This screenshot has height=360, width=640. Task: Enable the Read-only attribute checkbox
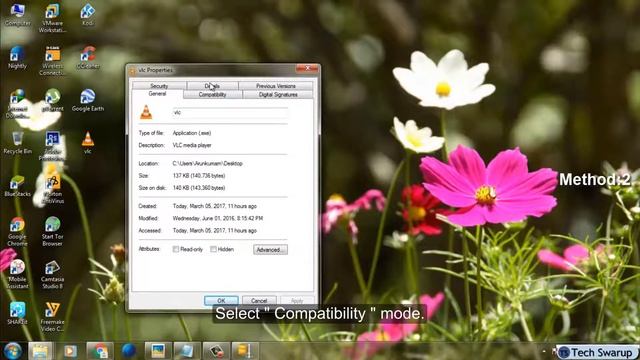[x=176, y=249]
